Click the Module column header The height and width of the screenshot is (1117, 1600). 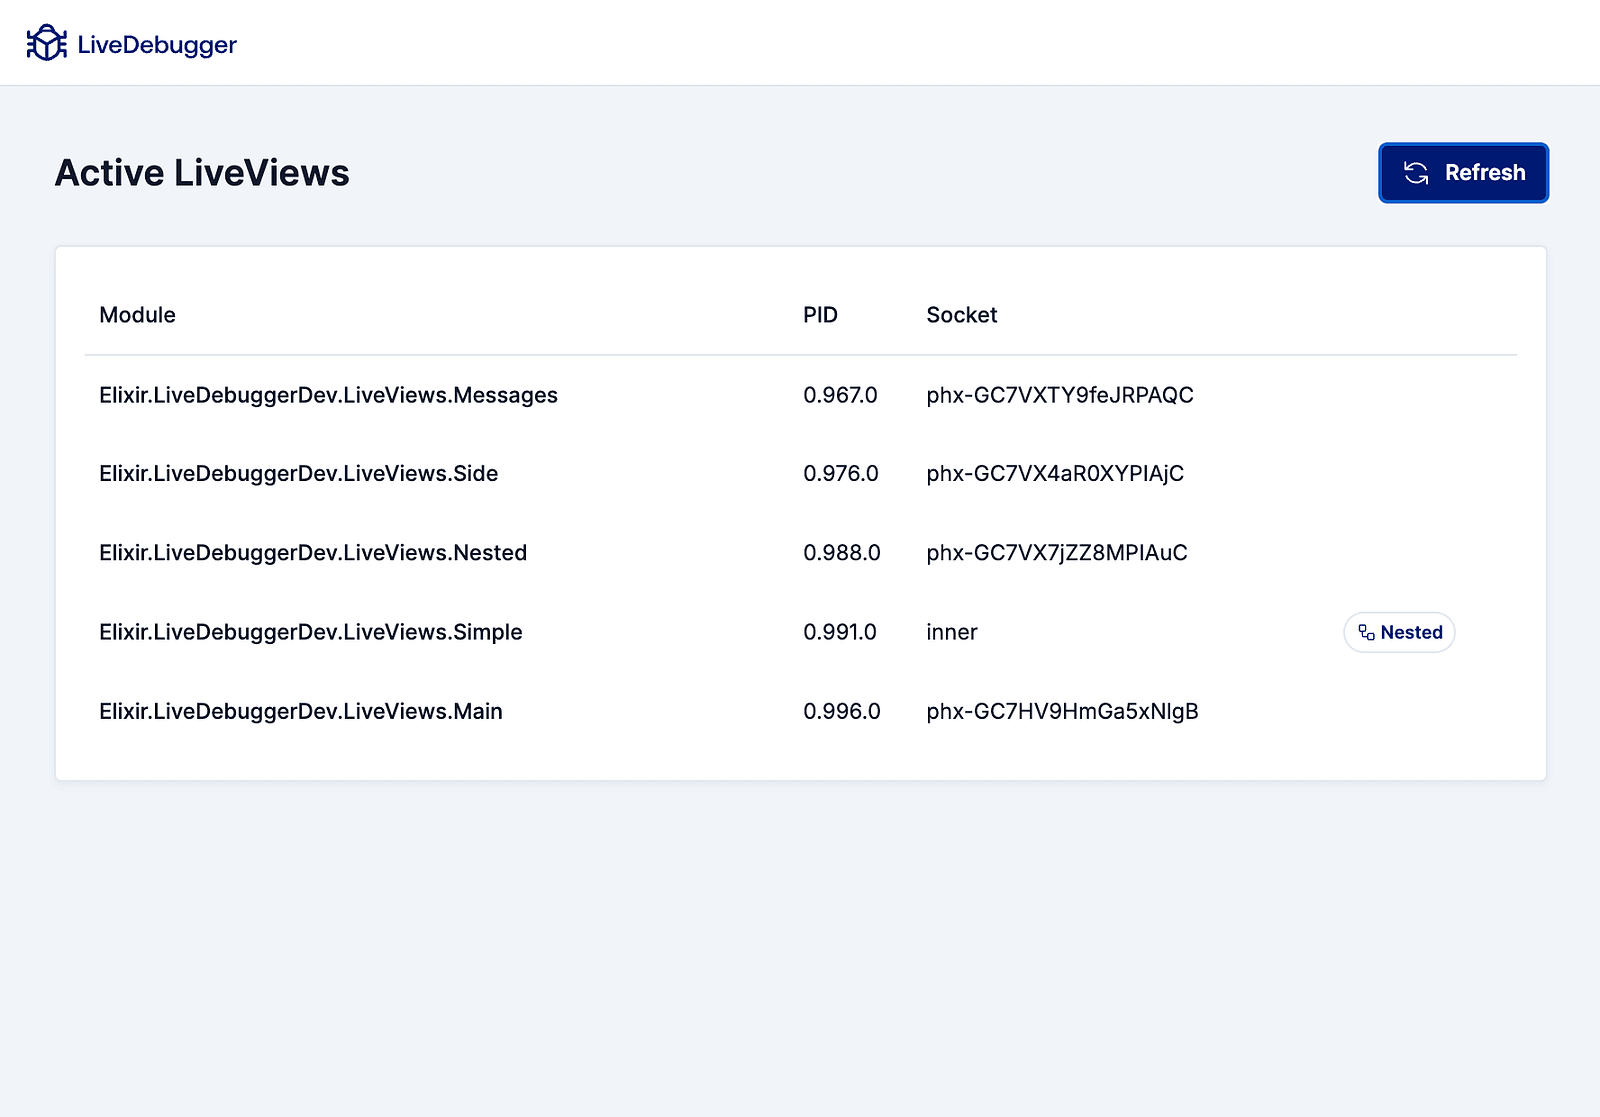pos(137,315)
